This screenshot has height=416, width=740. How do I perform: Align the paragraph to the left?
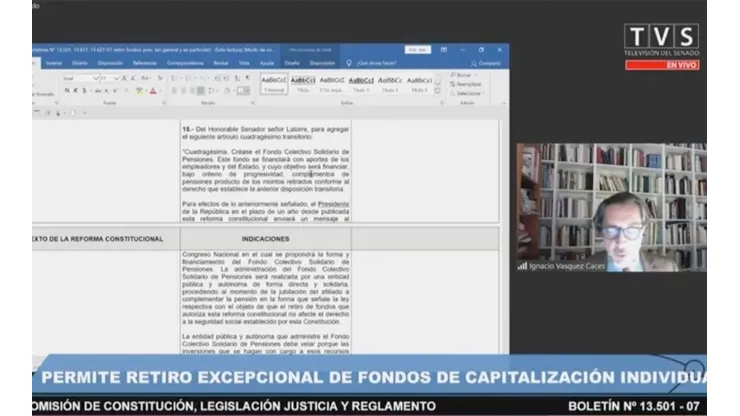175,91
